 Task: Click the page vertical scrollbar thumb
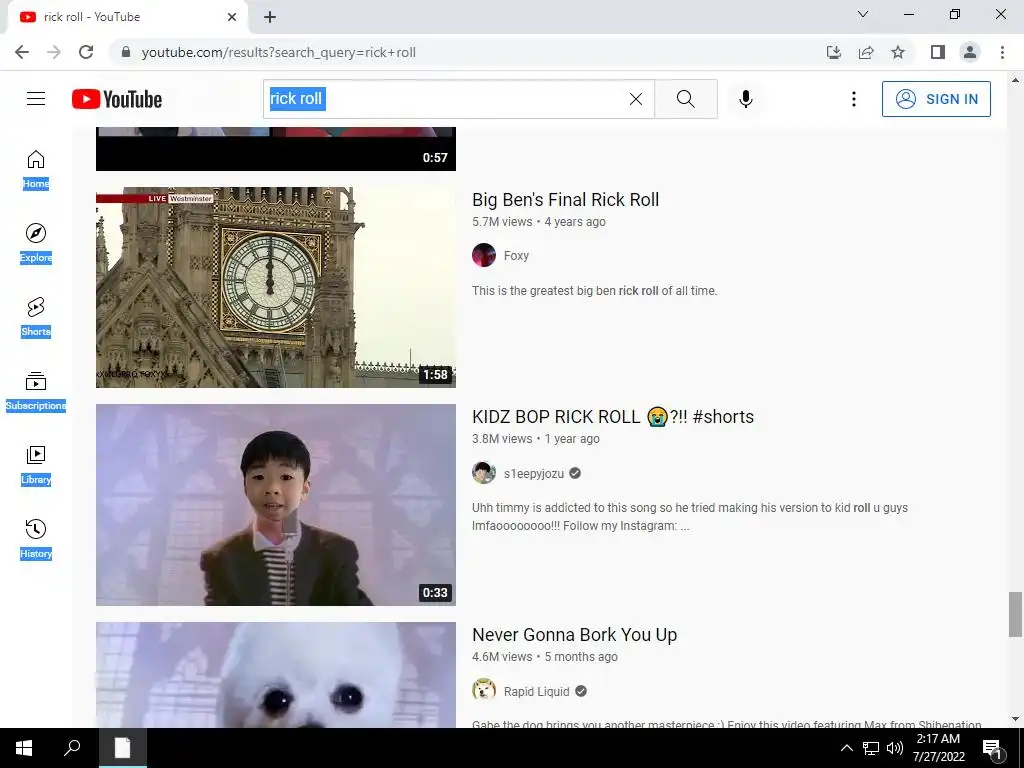(1015, 614)
